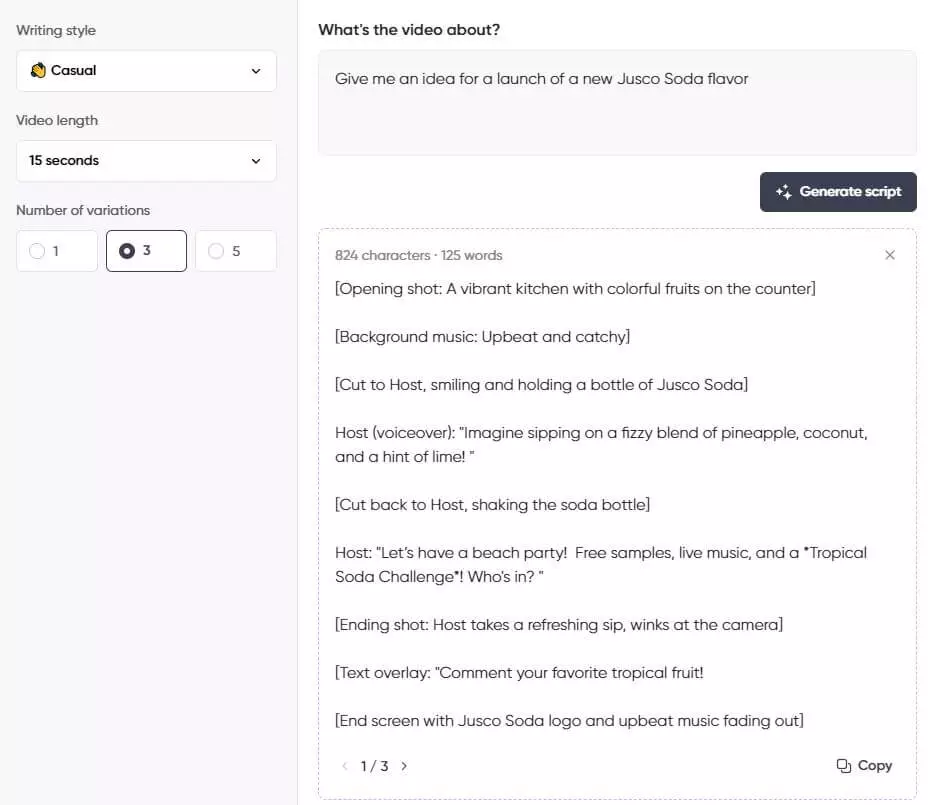Click the 824 characters word count text
This screenshot has width=928, height=805.
pos(418,255)
